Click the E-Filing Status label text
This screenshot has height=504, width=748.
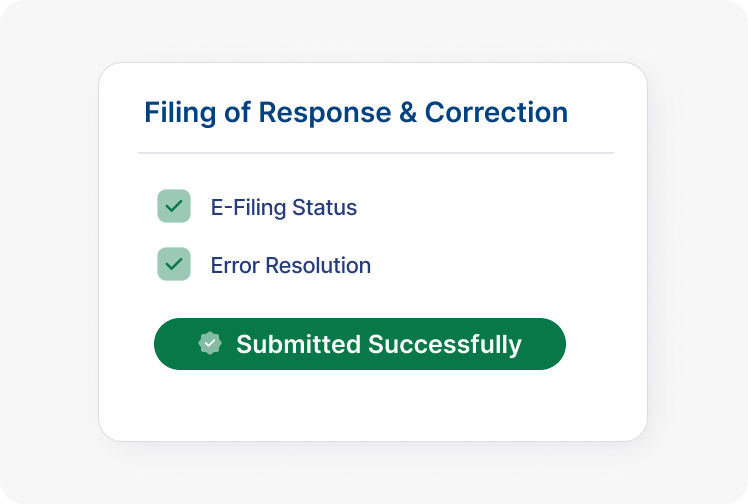click(x=283, y=208)
